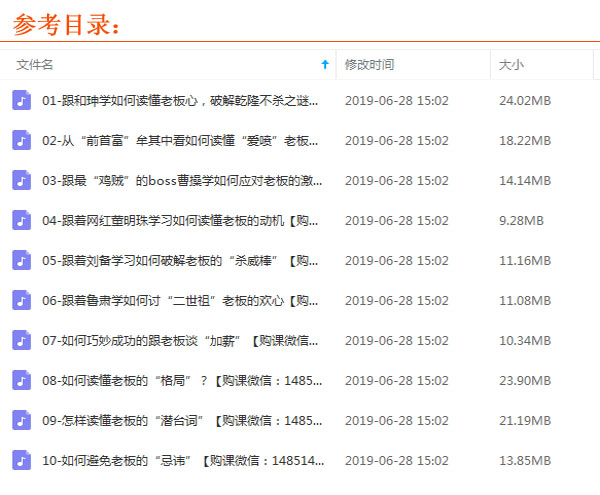Image resolution: width=600 pixels, height=495 pixels.
Task: Sort files by 修改时间 column
Action: [370, 64]
